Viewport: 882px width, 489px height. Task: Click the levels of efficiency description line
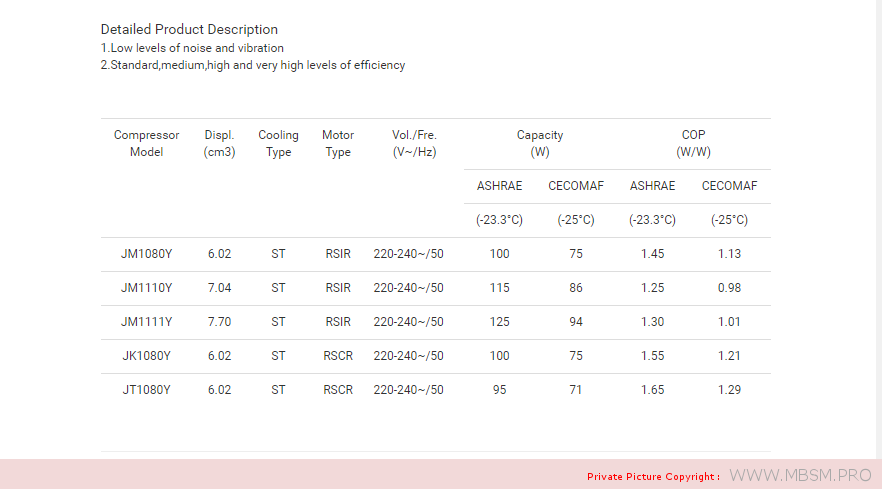coord(253,65)
